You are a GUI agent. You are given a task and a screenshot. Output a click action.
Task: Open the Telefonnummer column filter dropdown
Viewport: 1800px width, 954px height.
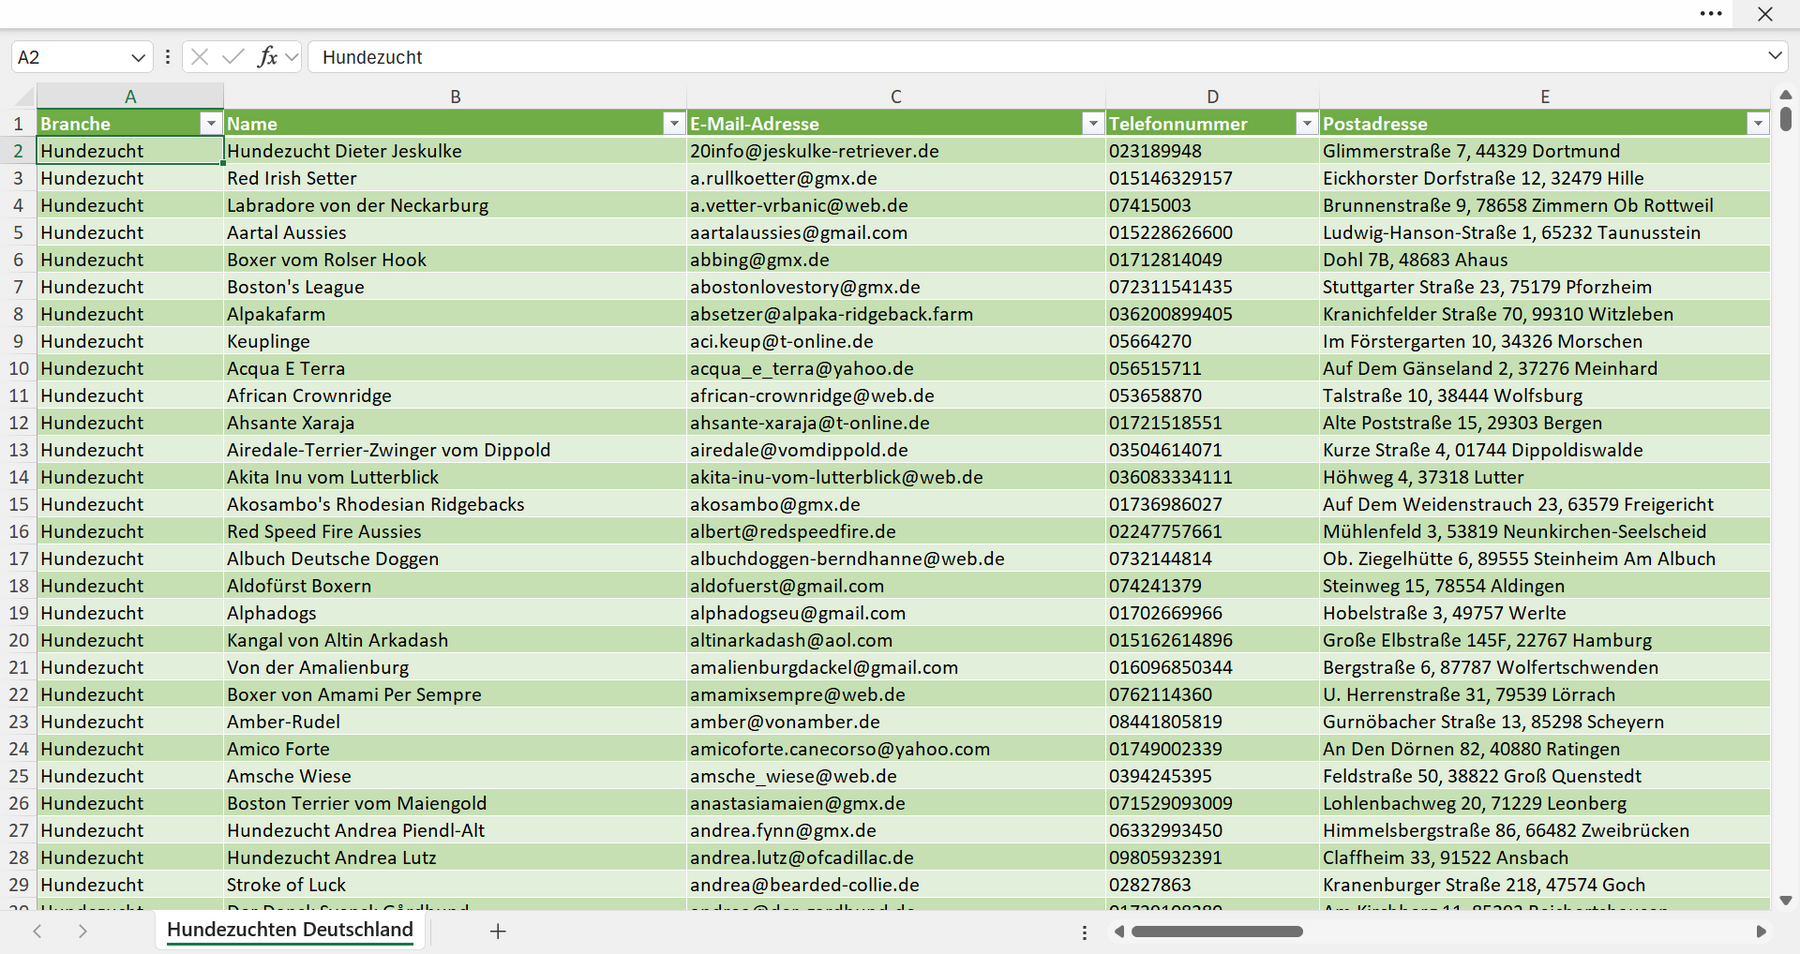point(1306,123)
